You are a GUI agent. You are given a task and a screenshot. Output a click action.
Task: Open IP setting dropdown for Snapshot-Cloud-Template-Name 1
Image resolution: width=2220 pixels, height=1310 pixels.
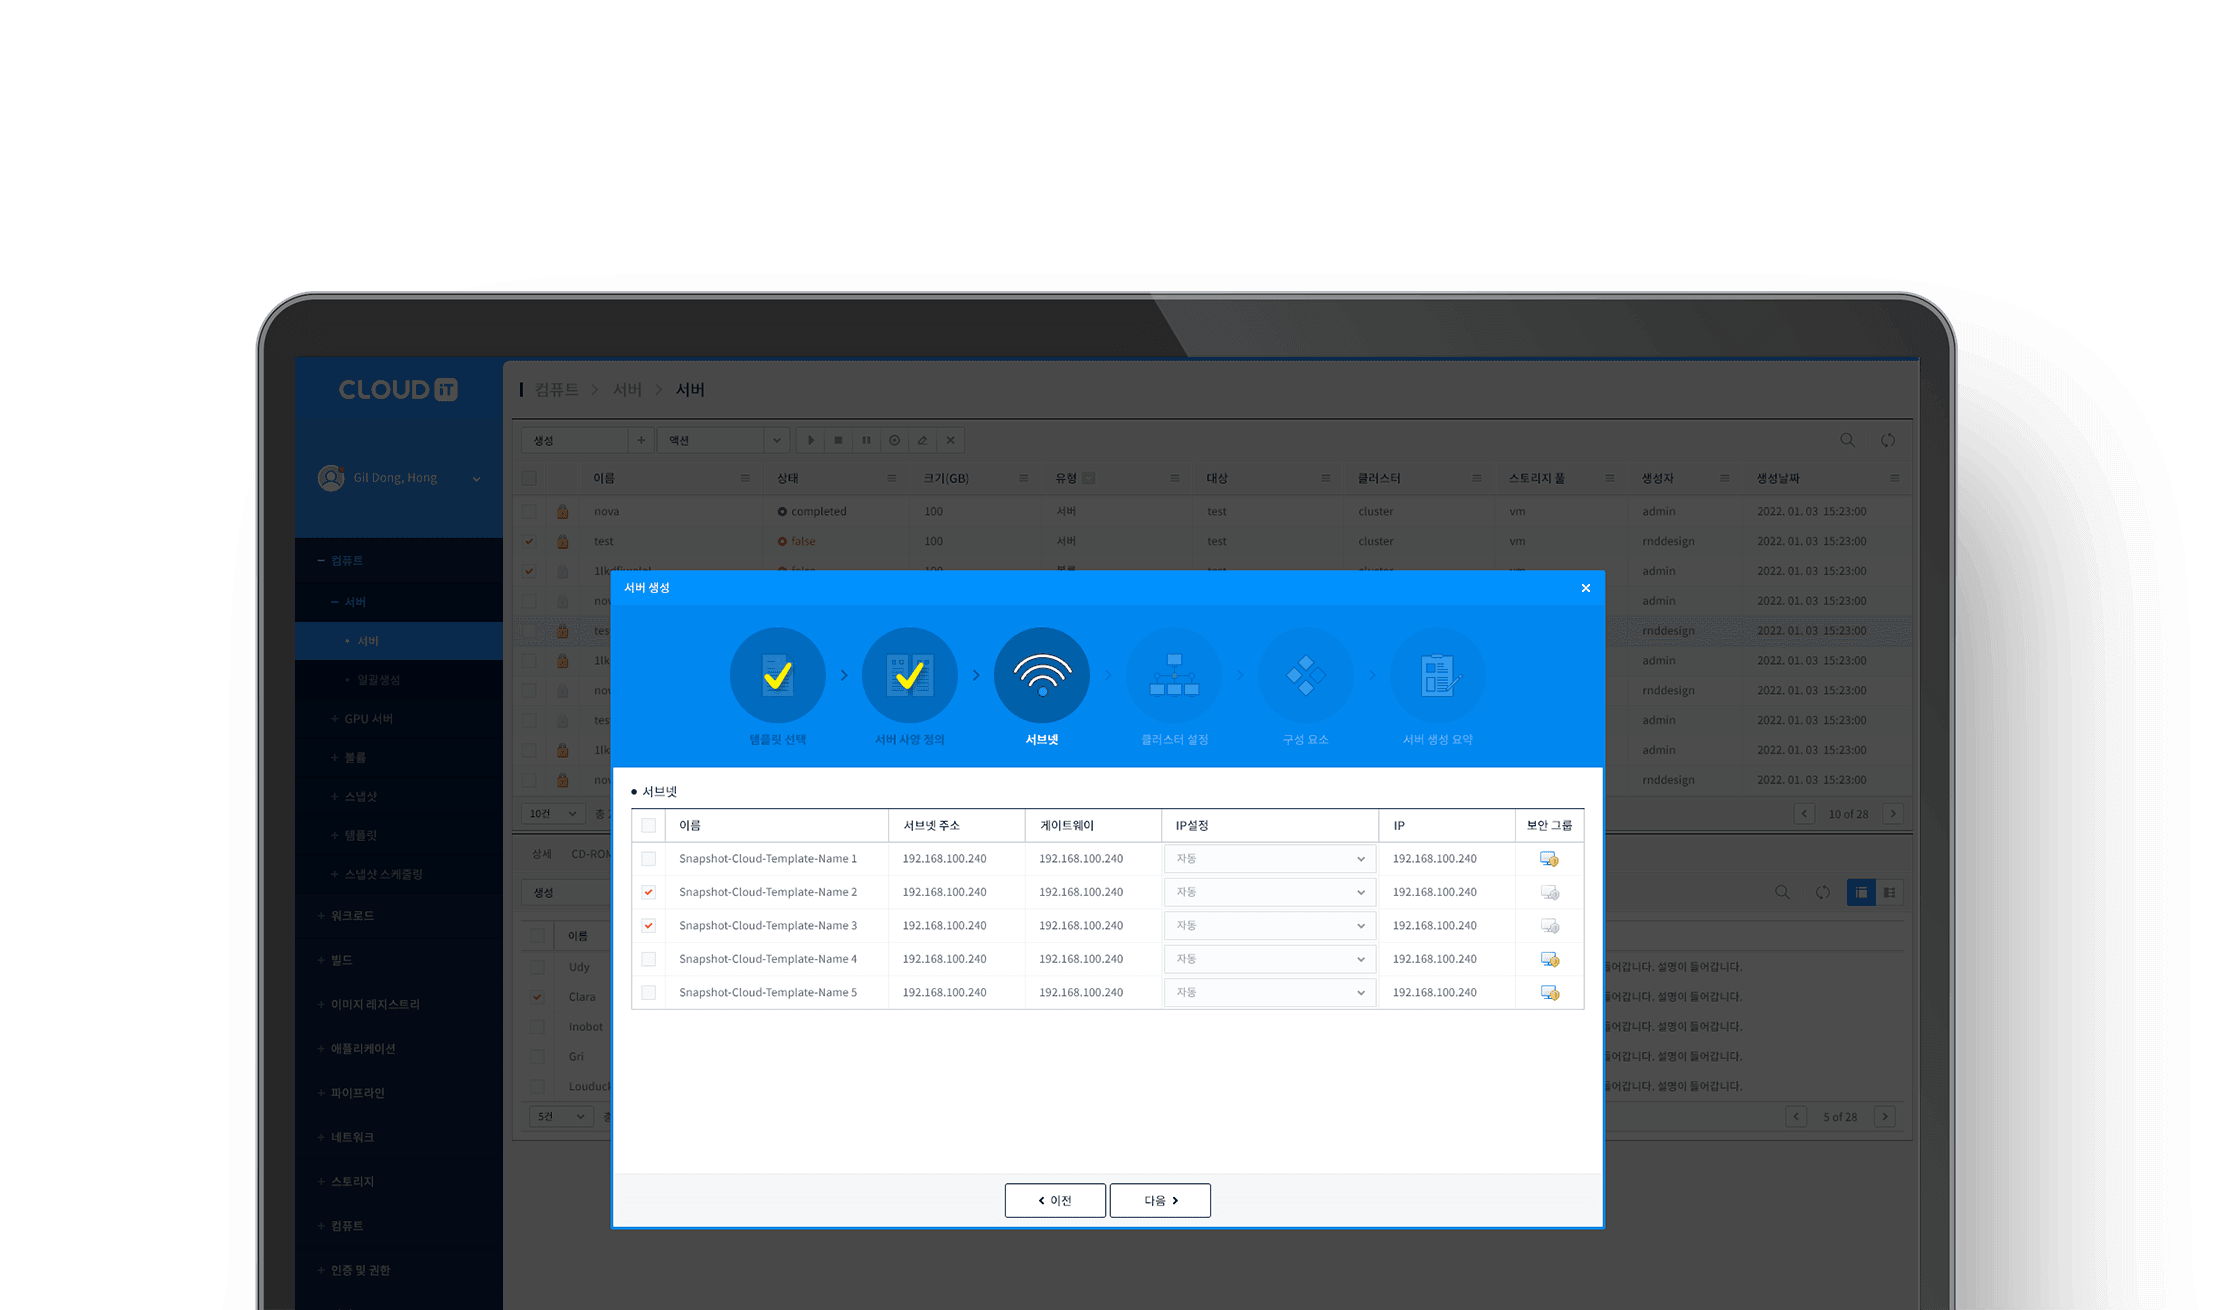[x=1269, y=859]
